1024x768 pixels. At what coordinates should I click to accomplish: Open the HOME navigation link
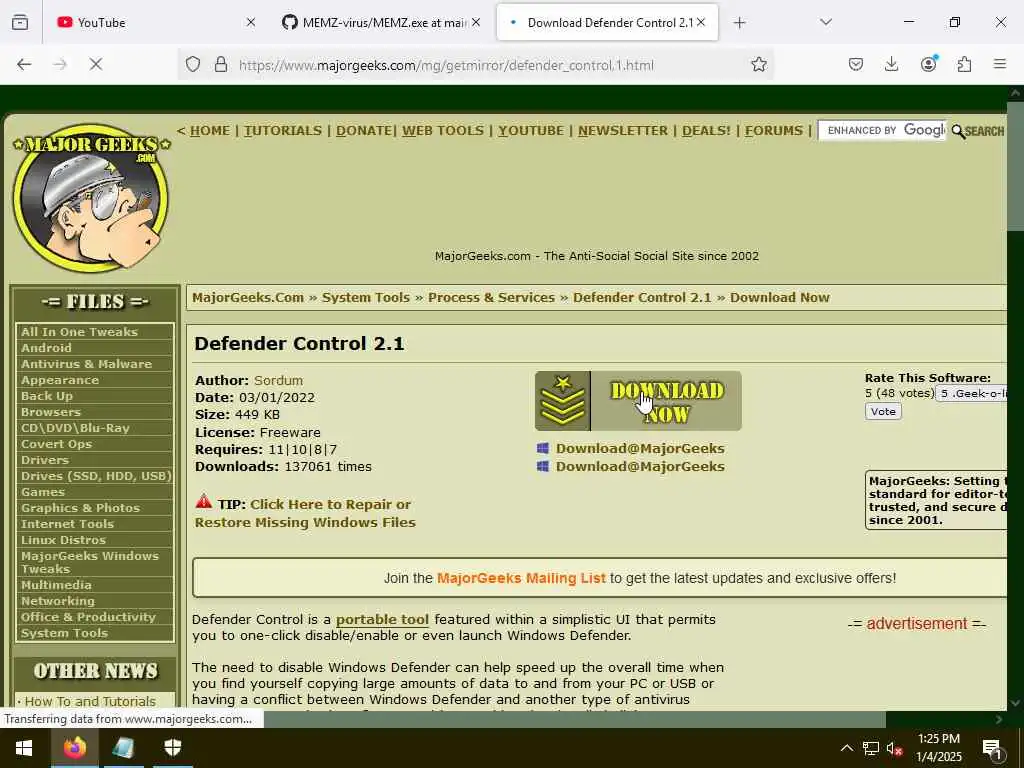[x=210, y=131]
